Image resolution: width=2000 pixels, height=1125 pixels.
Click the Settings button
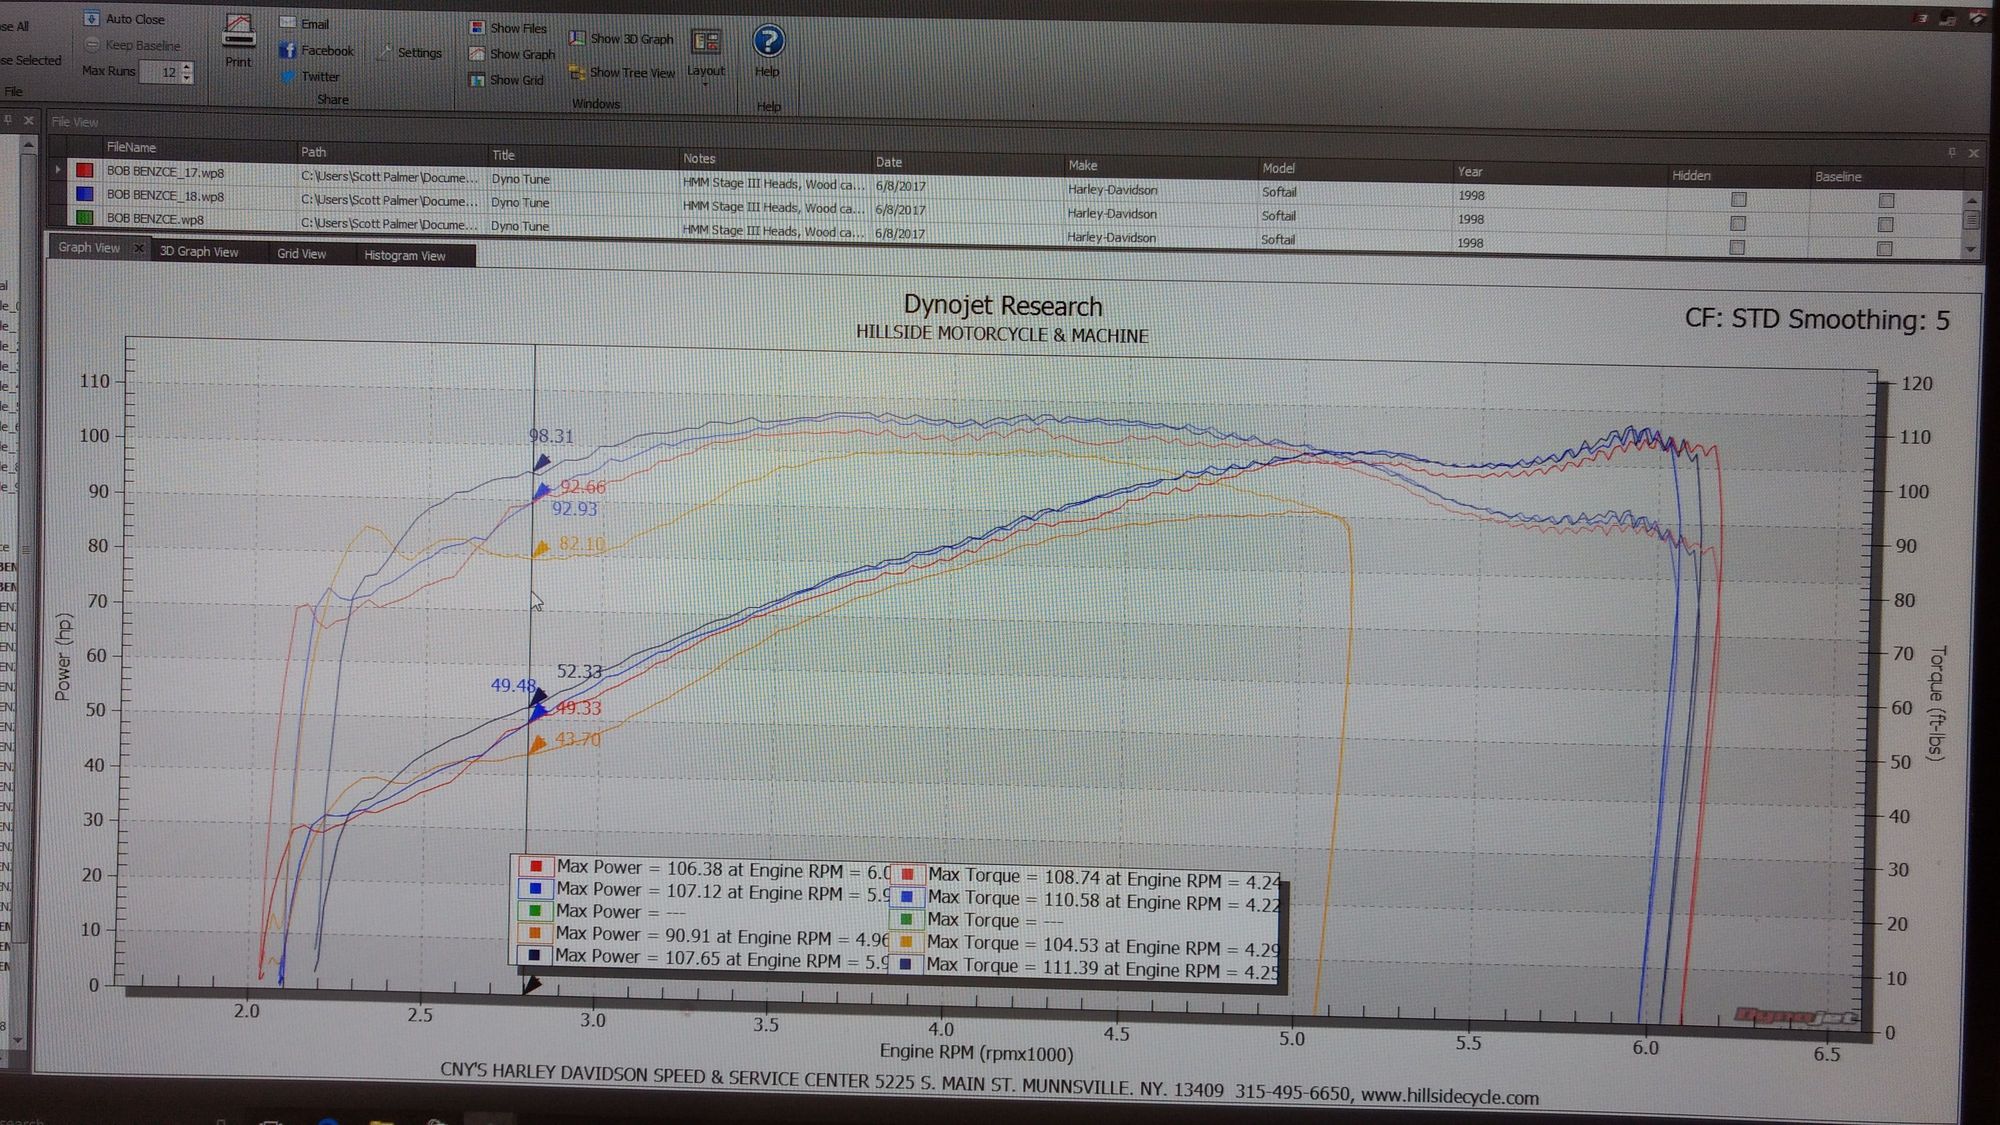click(410, 53)
